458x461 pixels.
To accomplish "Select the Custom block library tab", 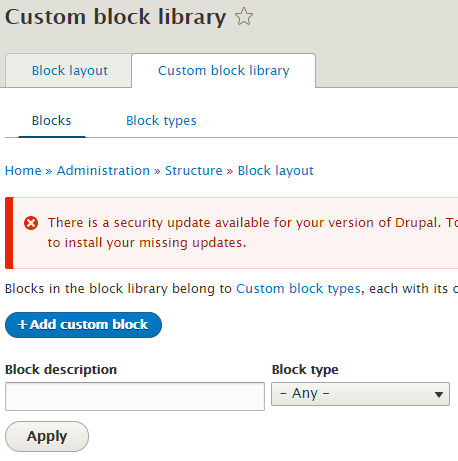I will (224, 71).
